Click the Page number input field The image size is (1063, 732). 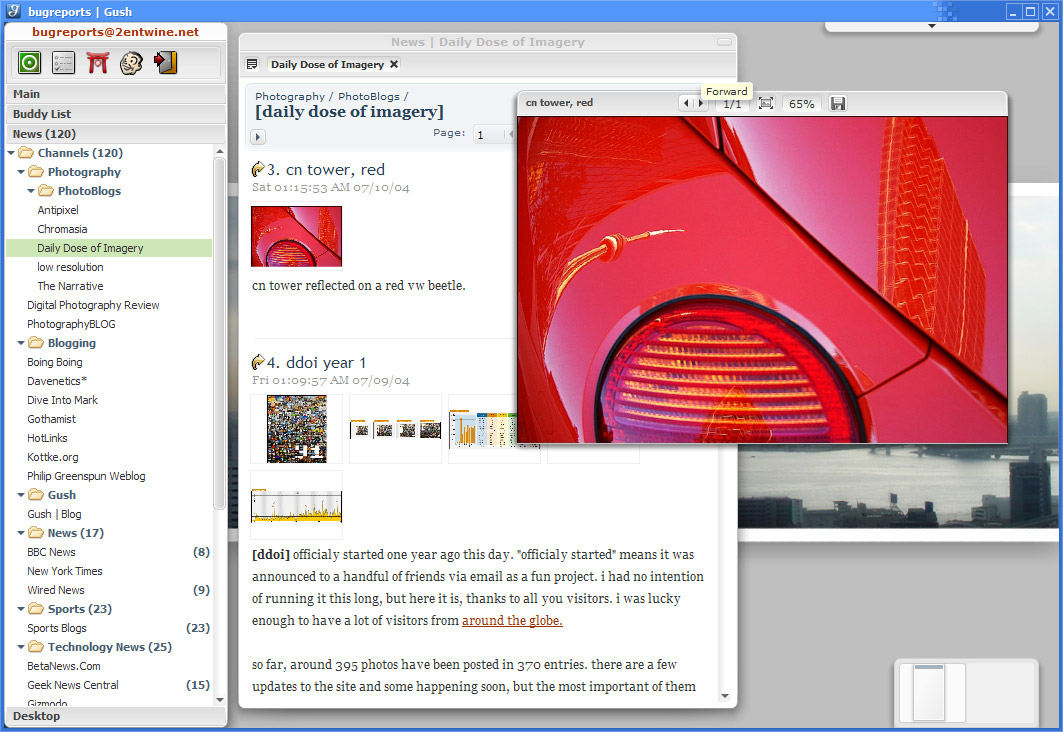coord(489,135)
